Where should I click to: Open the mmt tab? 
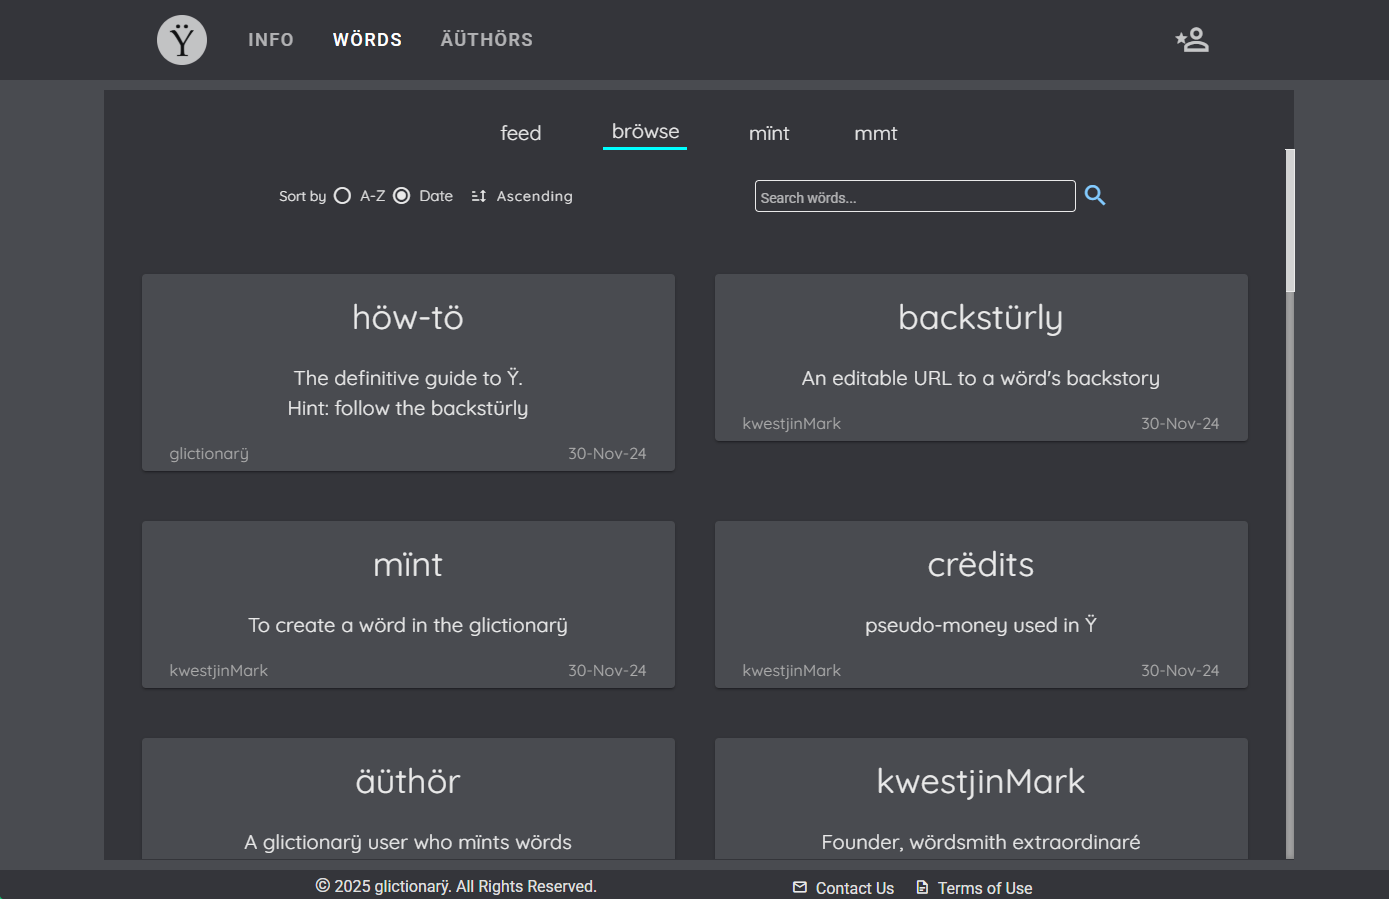pos(875,133)
